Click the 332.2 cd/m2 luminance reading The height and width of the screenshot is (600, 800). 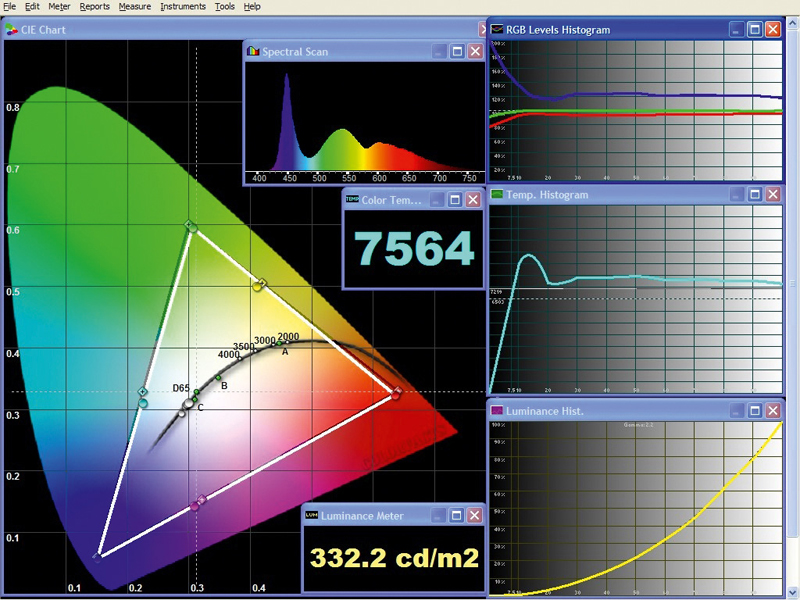coord(394,558)
